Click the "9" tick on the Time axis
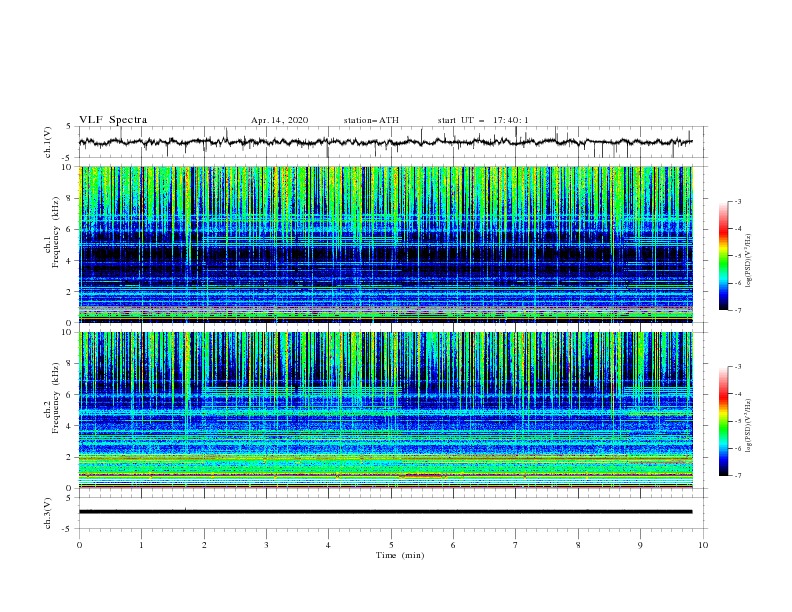 click(x=640, y=545)
